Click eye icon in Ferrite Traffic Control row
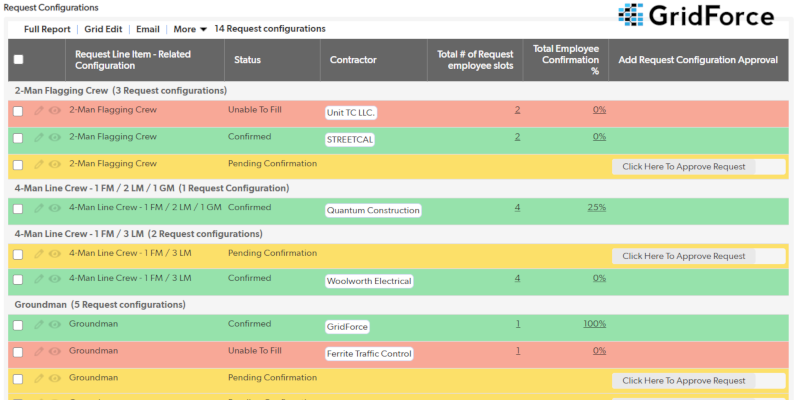Screen dimensions: 800x400 pos(55,352)
